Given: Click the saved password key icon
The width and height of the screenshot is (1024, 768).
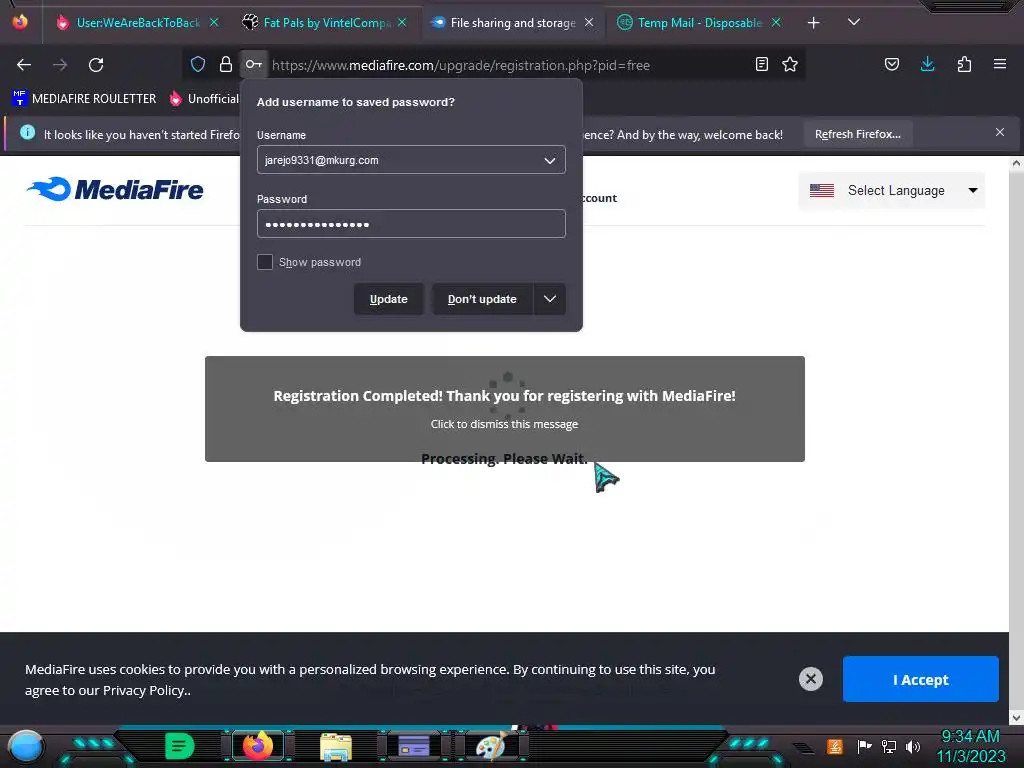Looking at the screenshot, I should point(253,64).
